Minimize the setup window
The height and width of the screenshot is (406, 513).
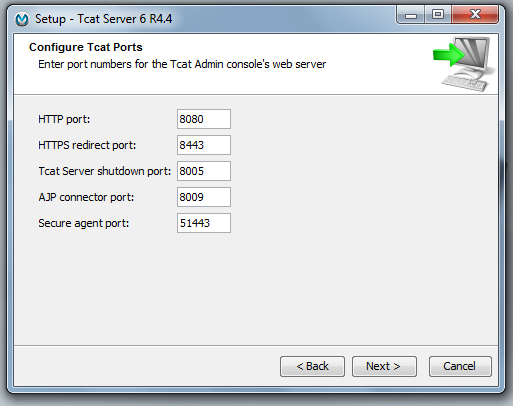[x=411, y=15]
